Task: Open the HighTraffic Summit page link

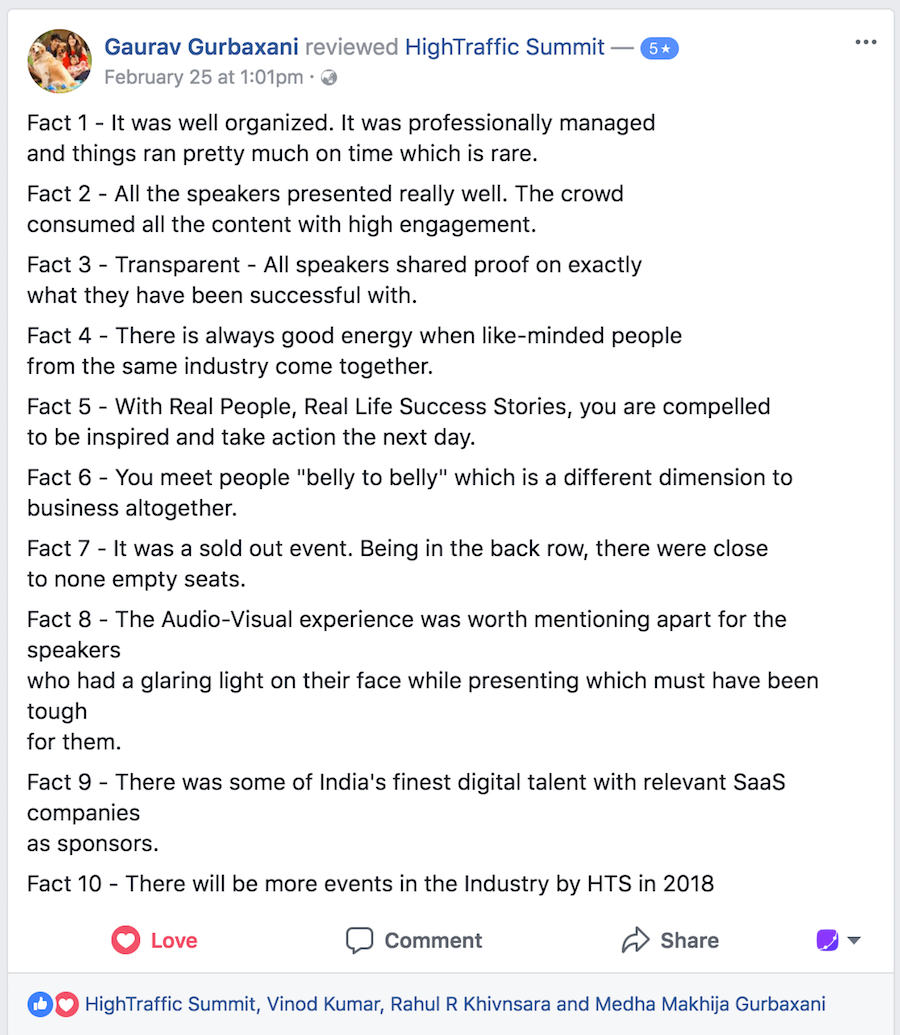Action: 504,47
